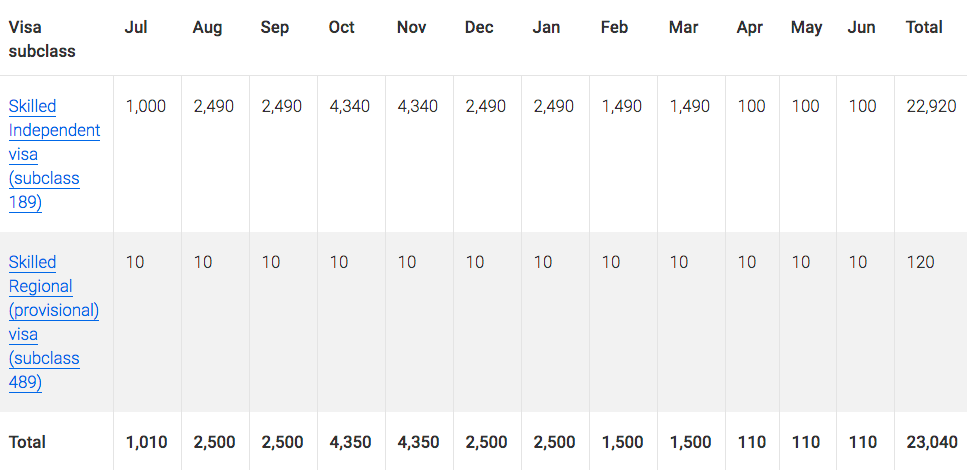Screen dimensions: 967x470
Task: Click the Total column header
Action: click(x=924, y=27)
